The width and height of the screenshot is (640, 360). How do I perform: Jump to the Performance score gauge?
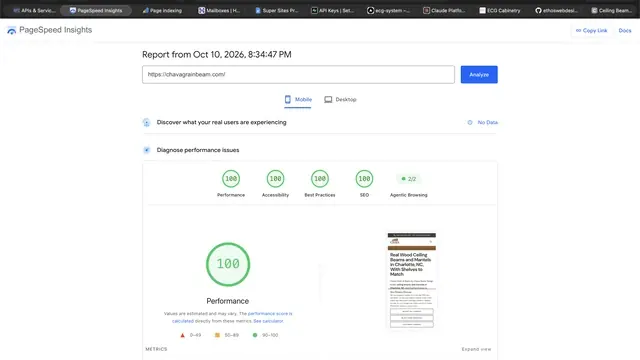point(231,179)
